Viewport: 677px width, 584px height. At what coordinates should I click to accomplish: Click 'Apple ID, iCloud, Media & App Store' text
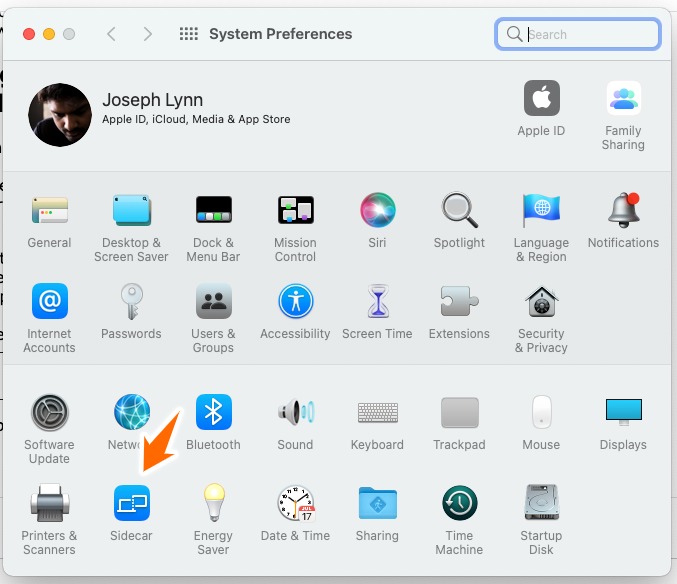coord(196,119)
